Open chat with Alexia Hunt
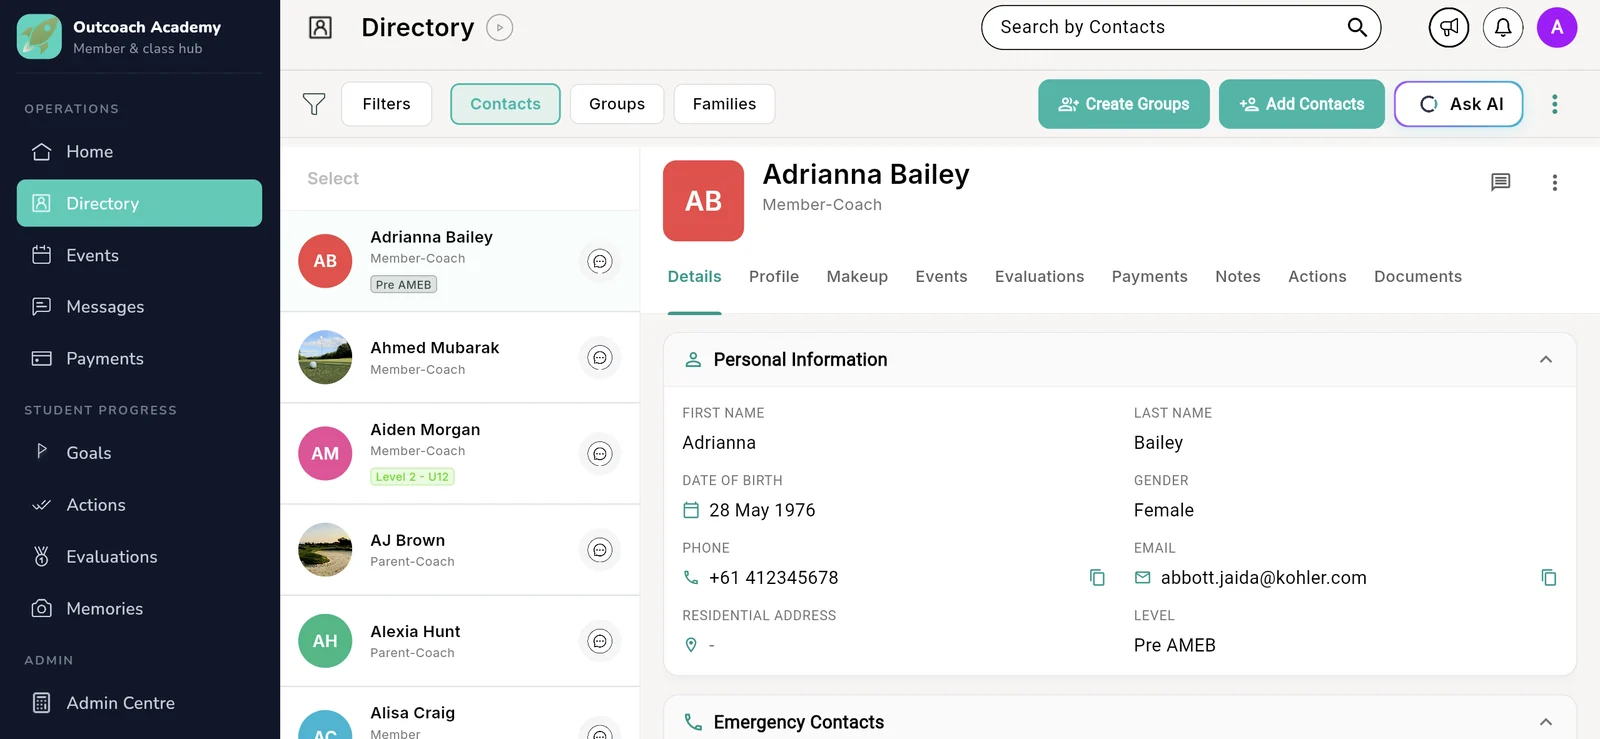This screenshot has width=1600, height=739. coord(600,641)
